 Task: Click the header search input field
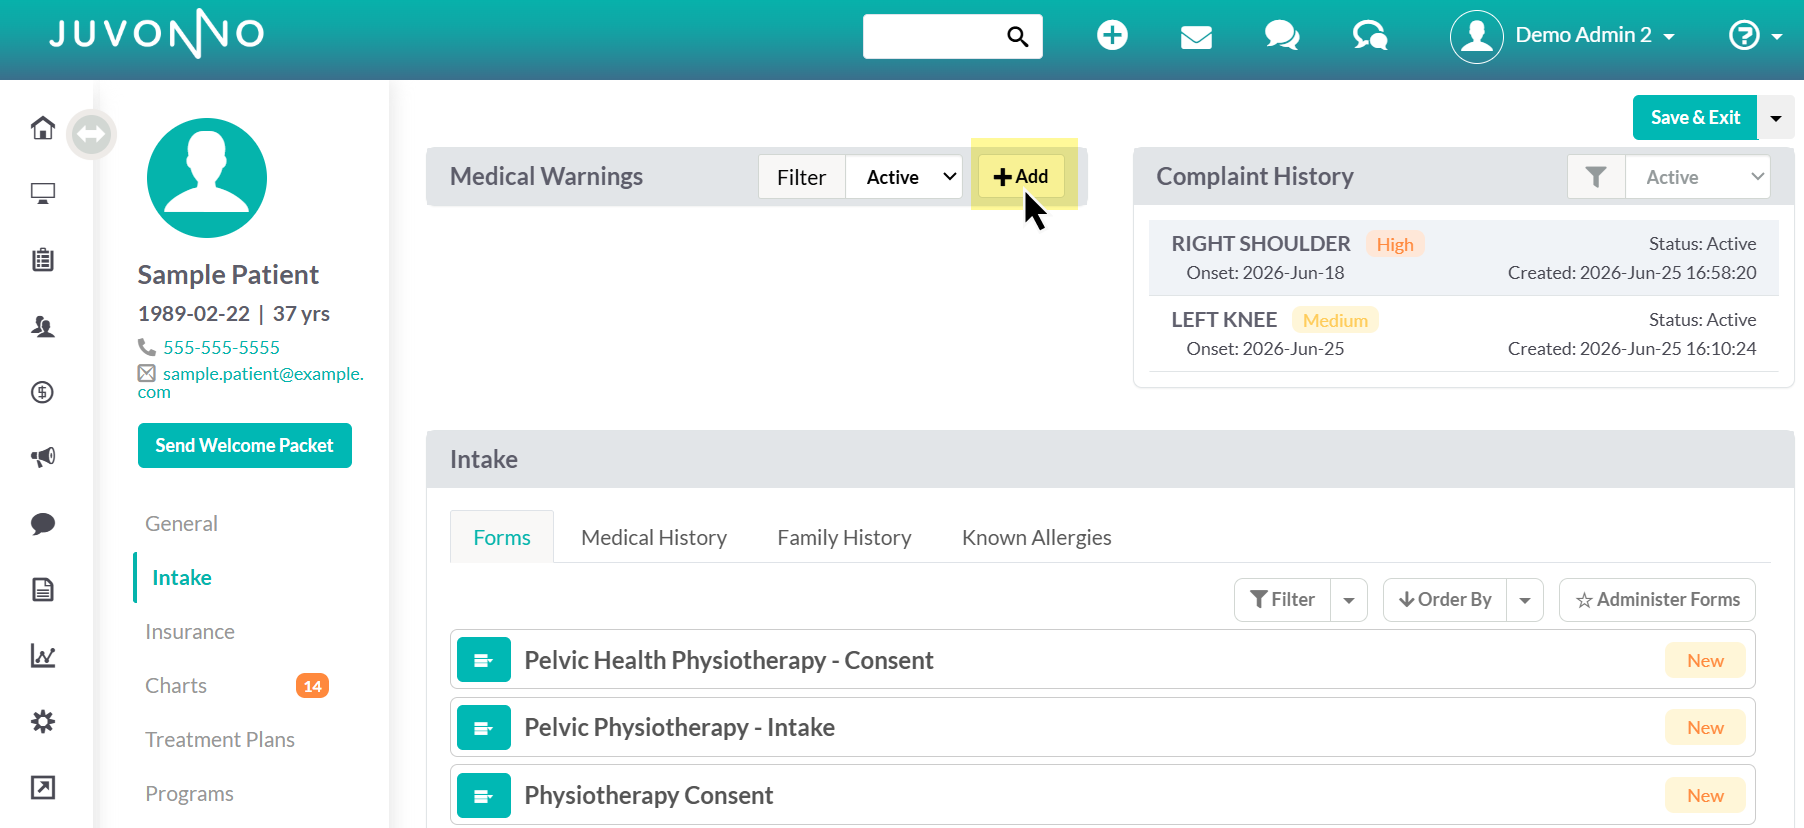click(934, 36)
